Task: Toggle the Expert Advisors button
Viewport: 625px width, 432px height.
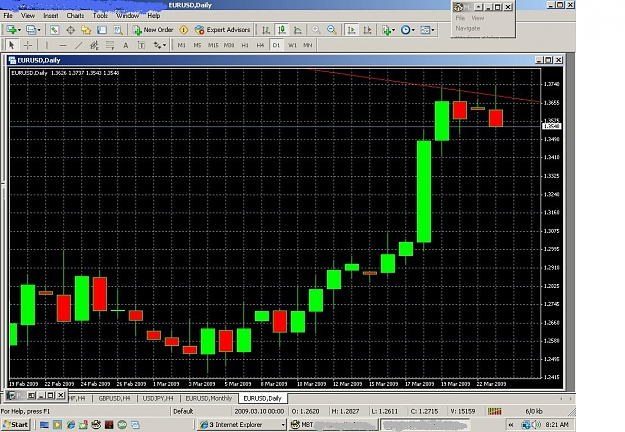Action: point(222,30)
